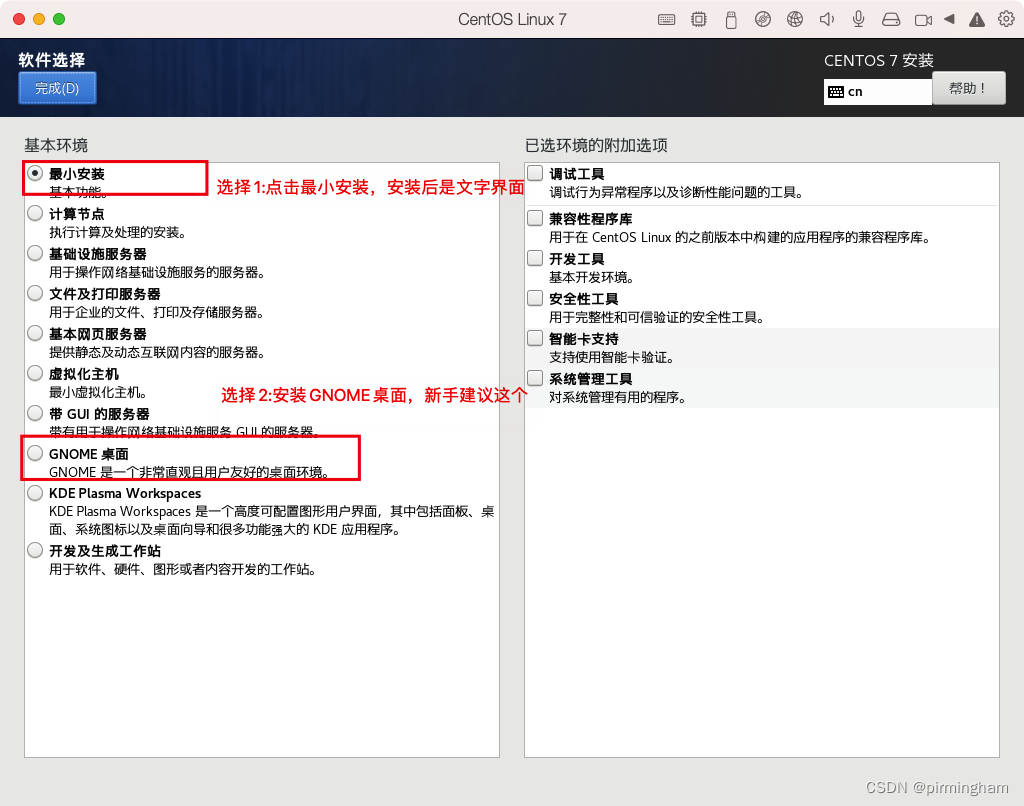Pick the 带 GUI 的服务器 radio option
Image resolution: width=1024 pixels, height=806 pixels.
pyautogui.click(x=35, y=413)
